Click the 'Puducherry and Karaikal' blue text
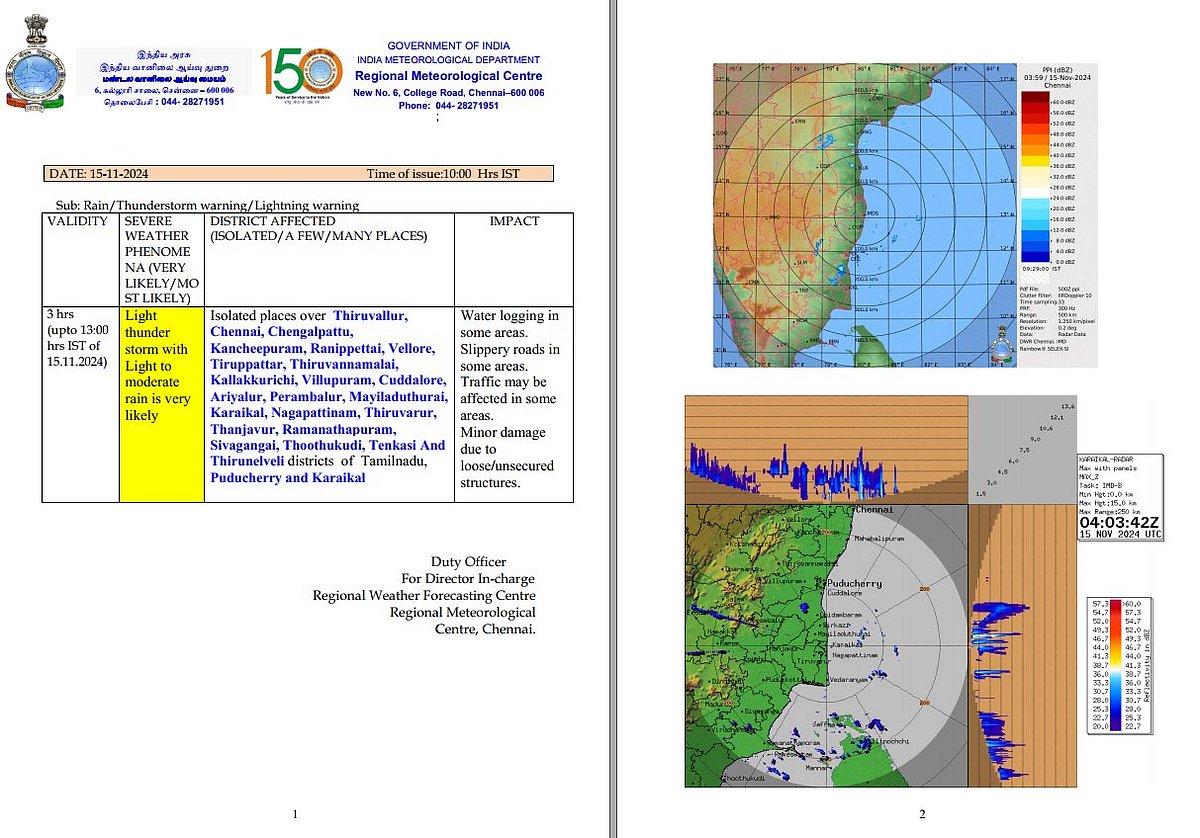 click(x=287, y=478)
